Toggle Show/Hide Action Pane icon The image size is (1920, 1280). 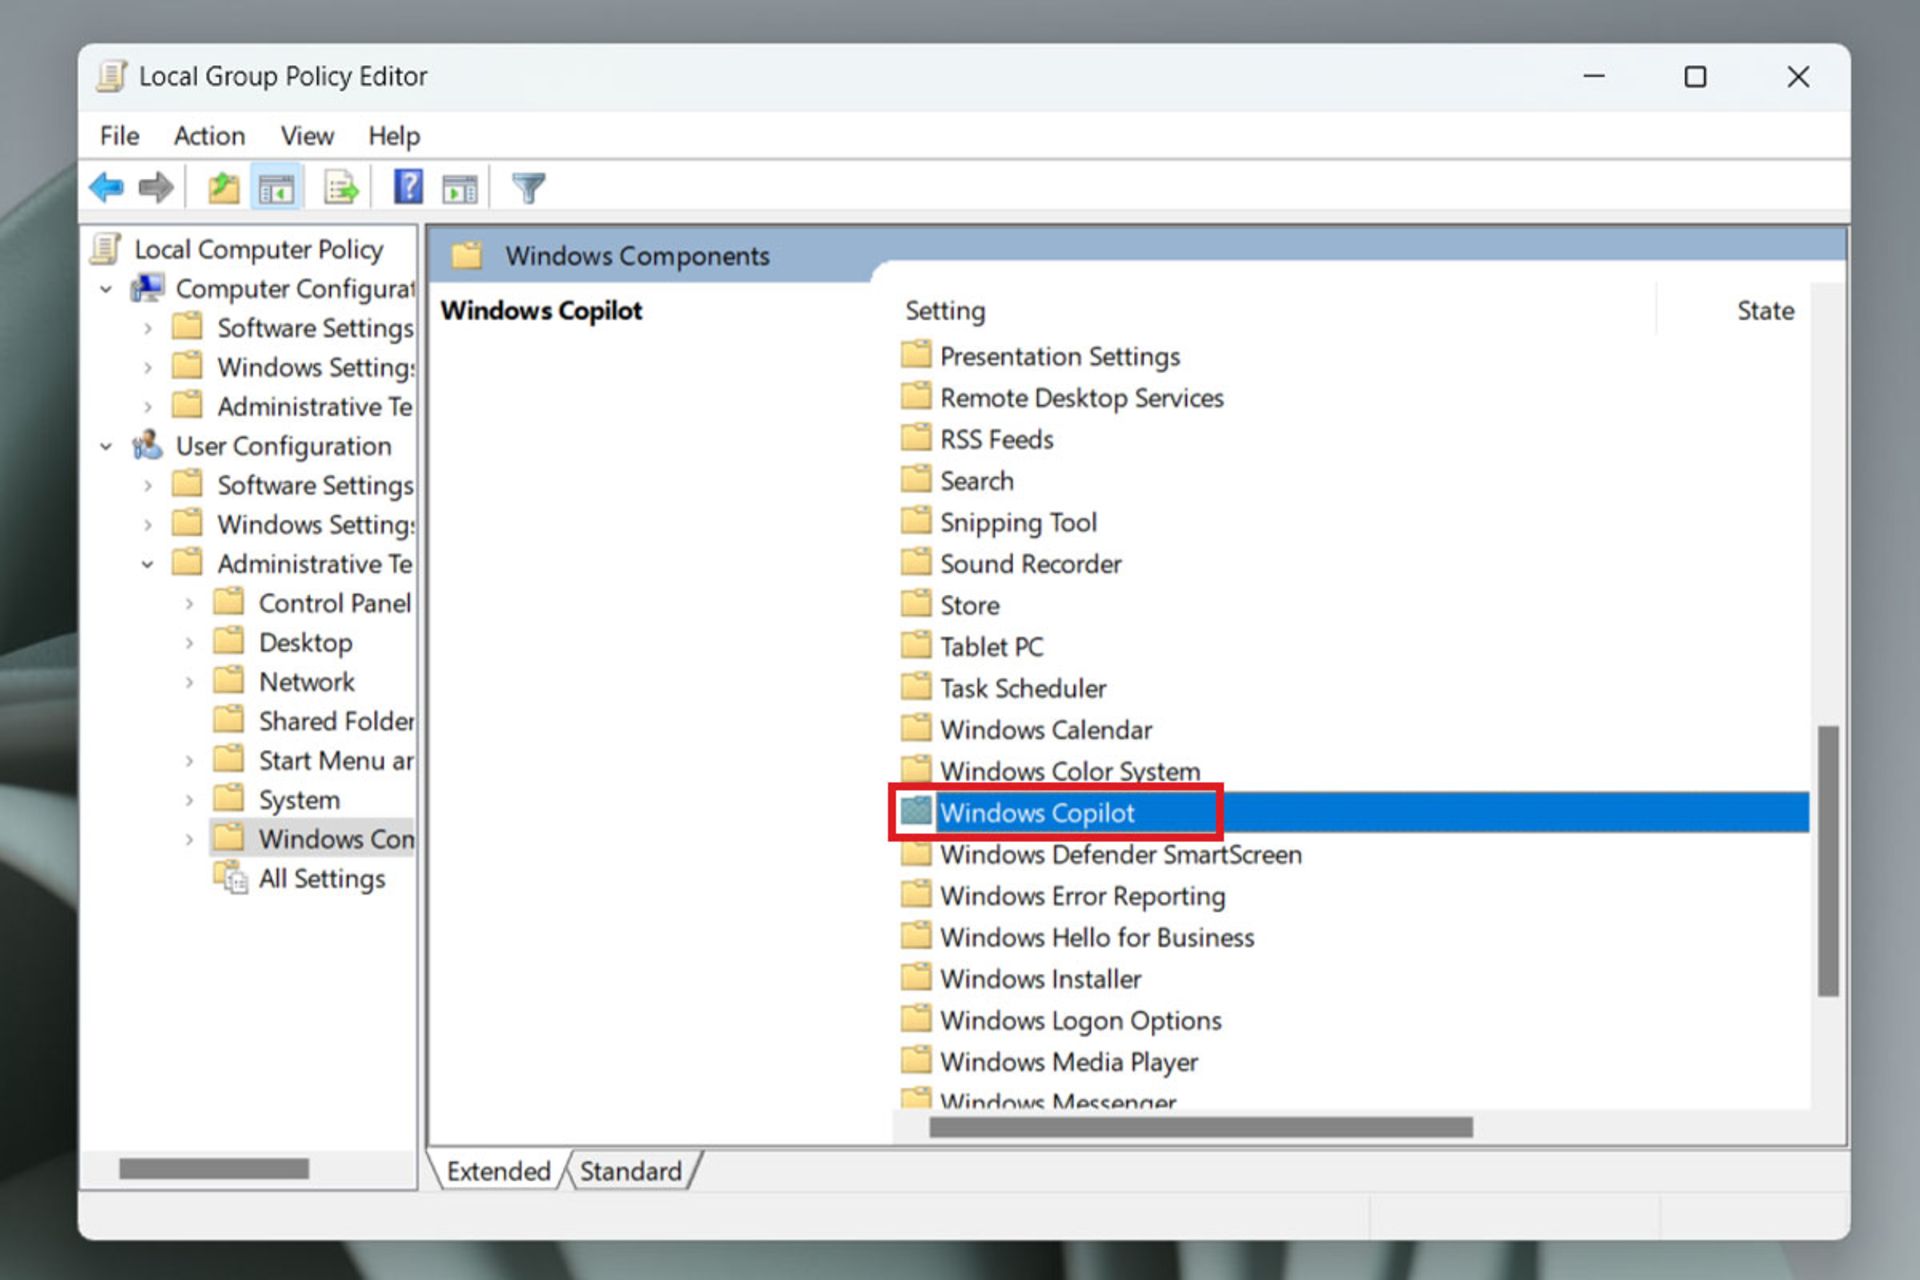(x=460, y=188)
